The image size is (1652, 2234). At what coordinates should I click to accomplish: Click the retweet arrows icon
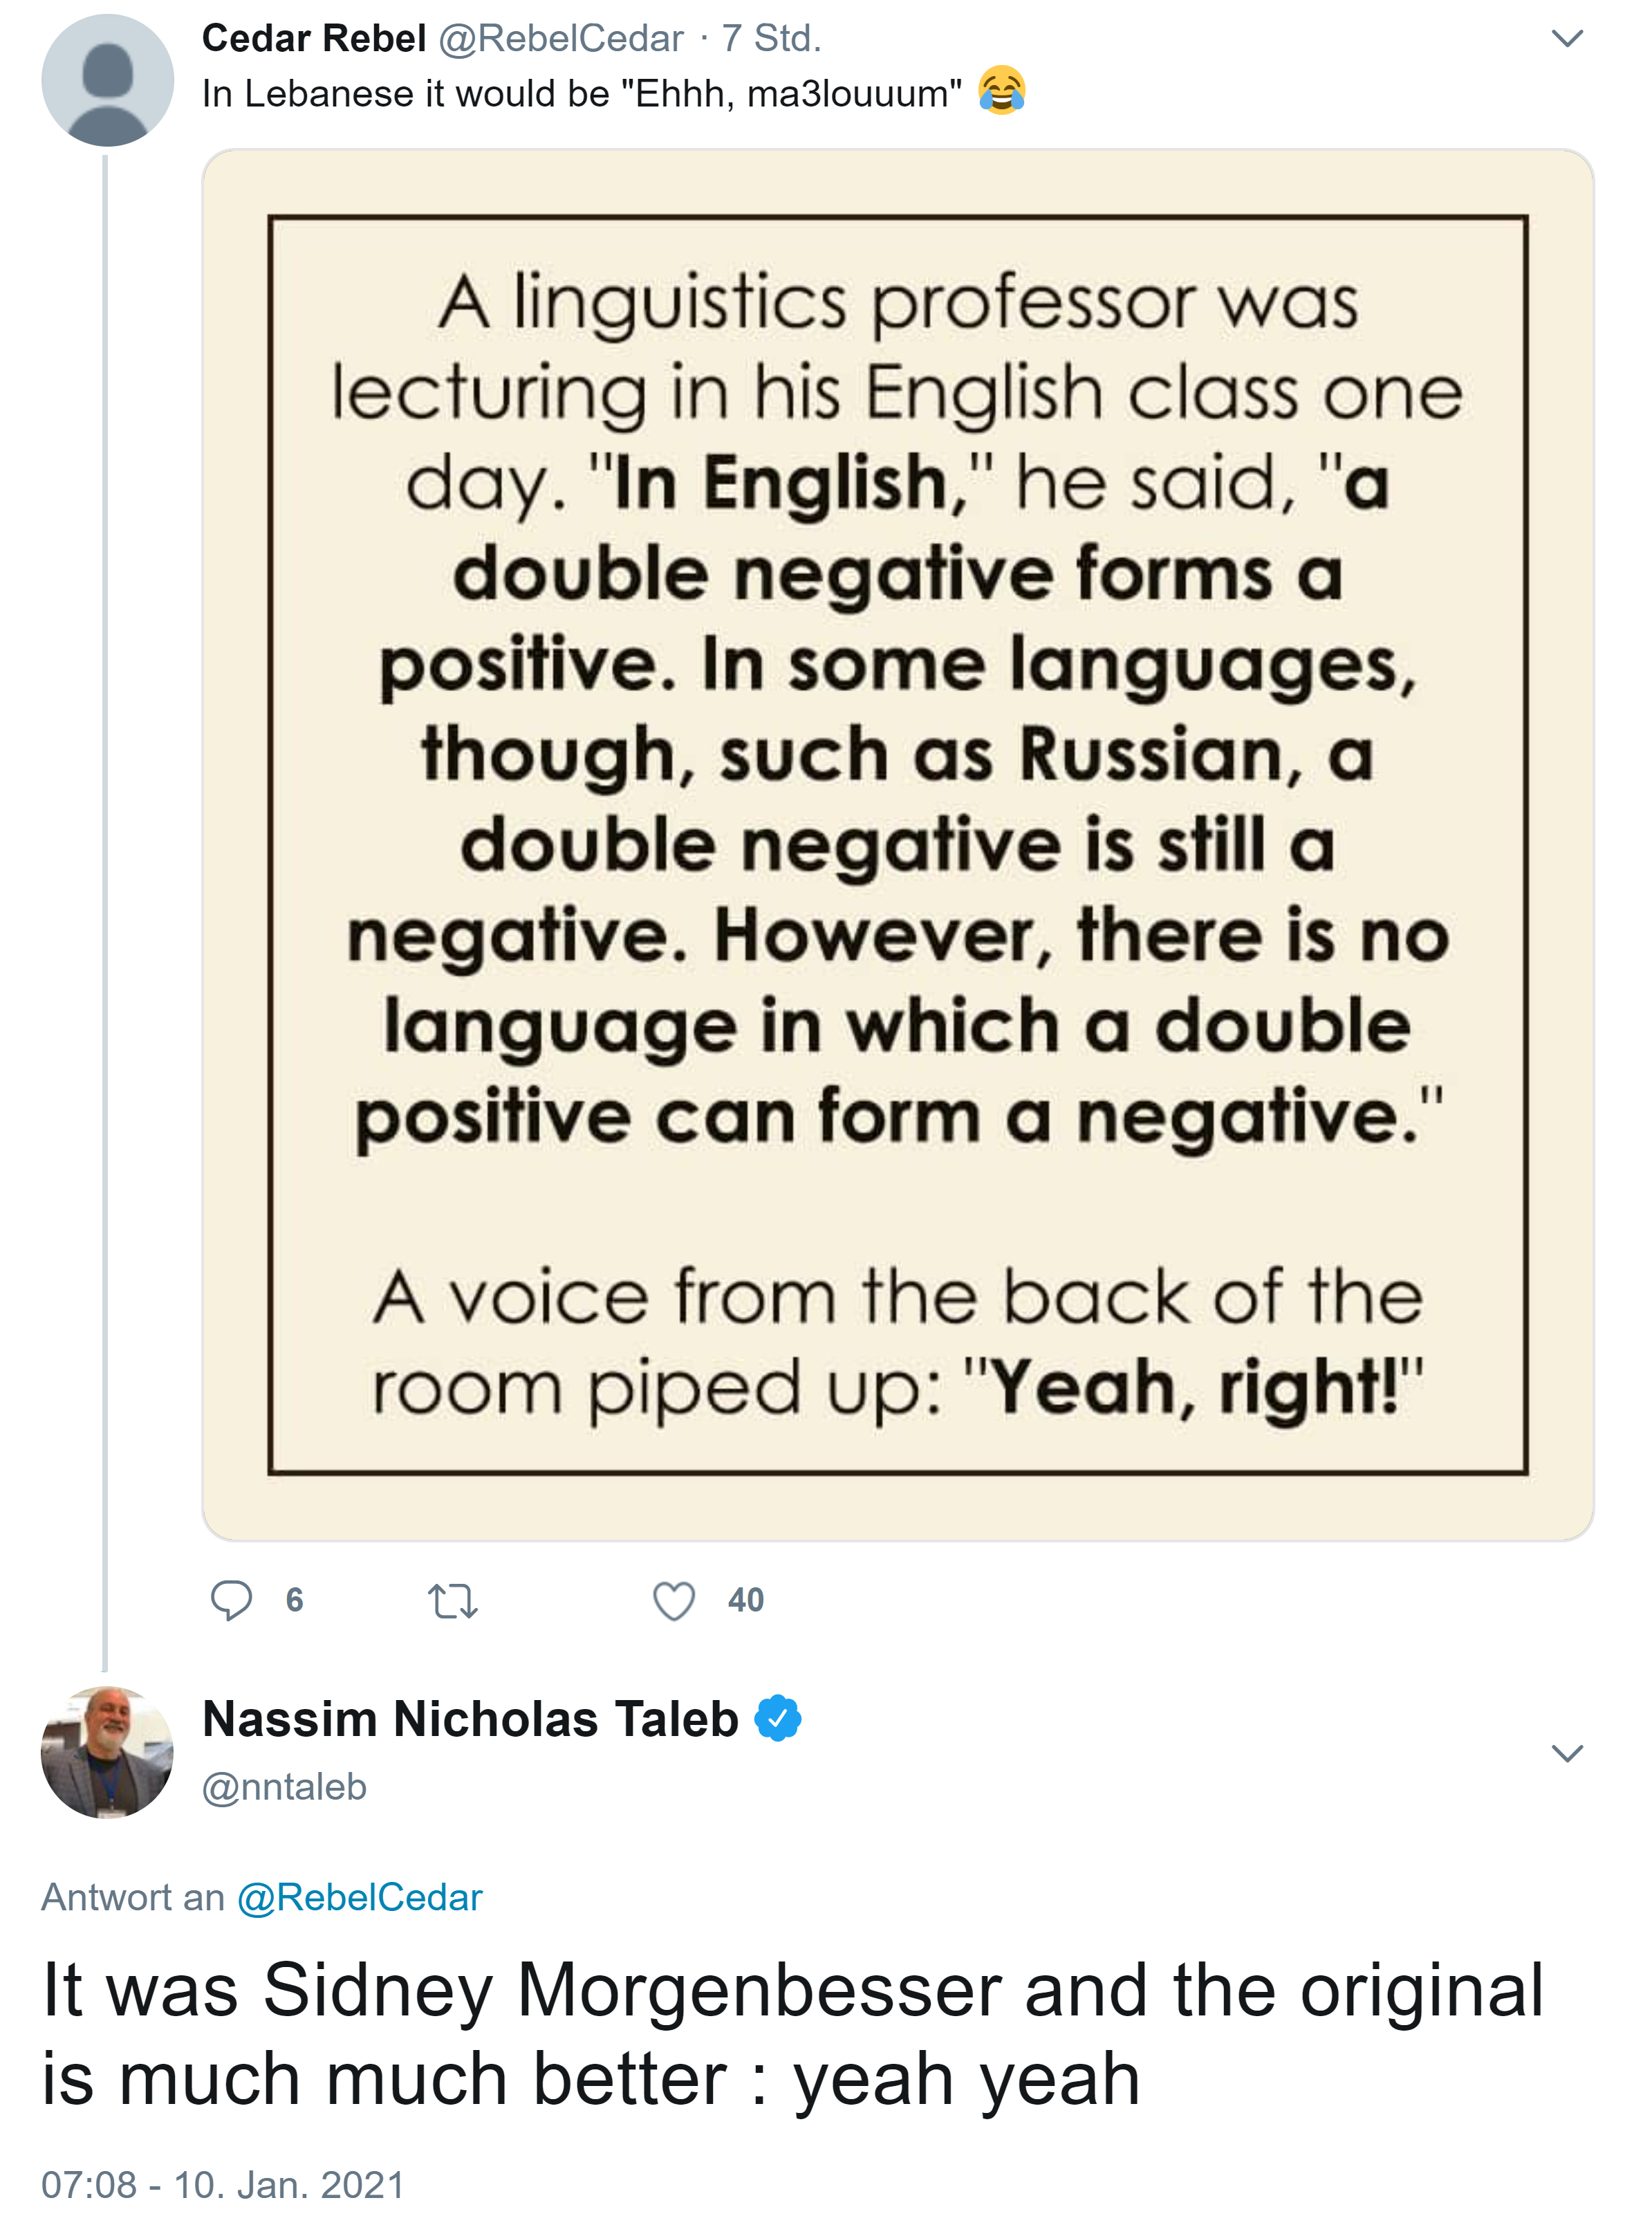[x=452, y=1600]
